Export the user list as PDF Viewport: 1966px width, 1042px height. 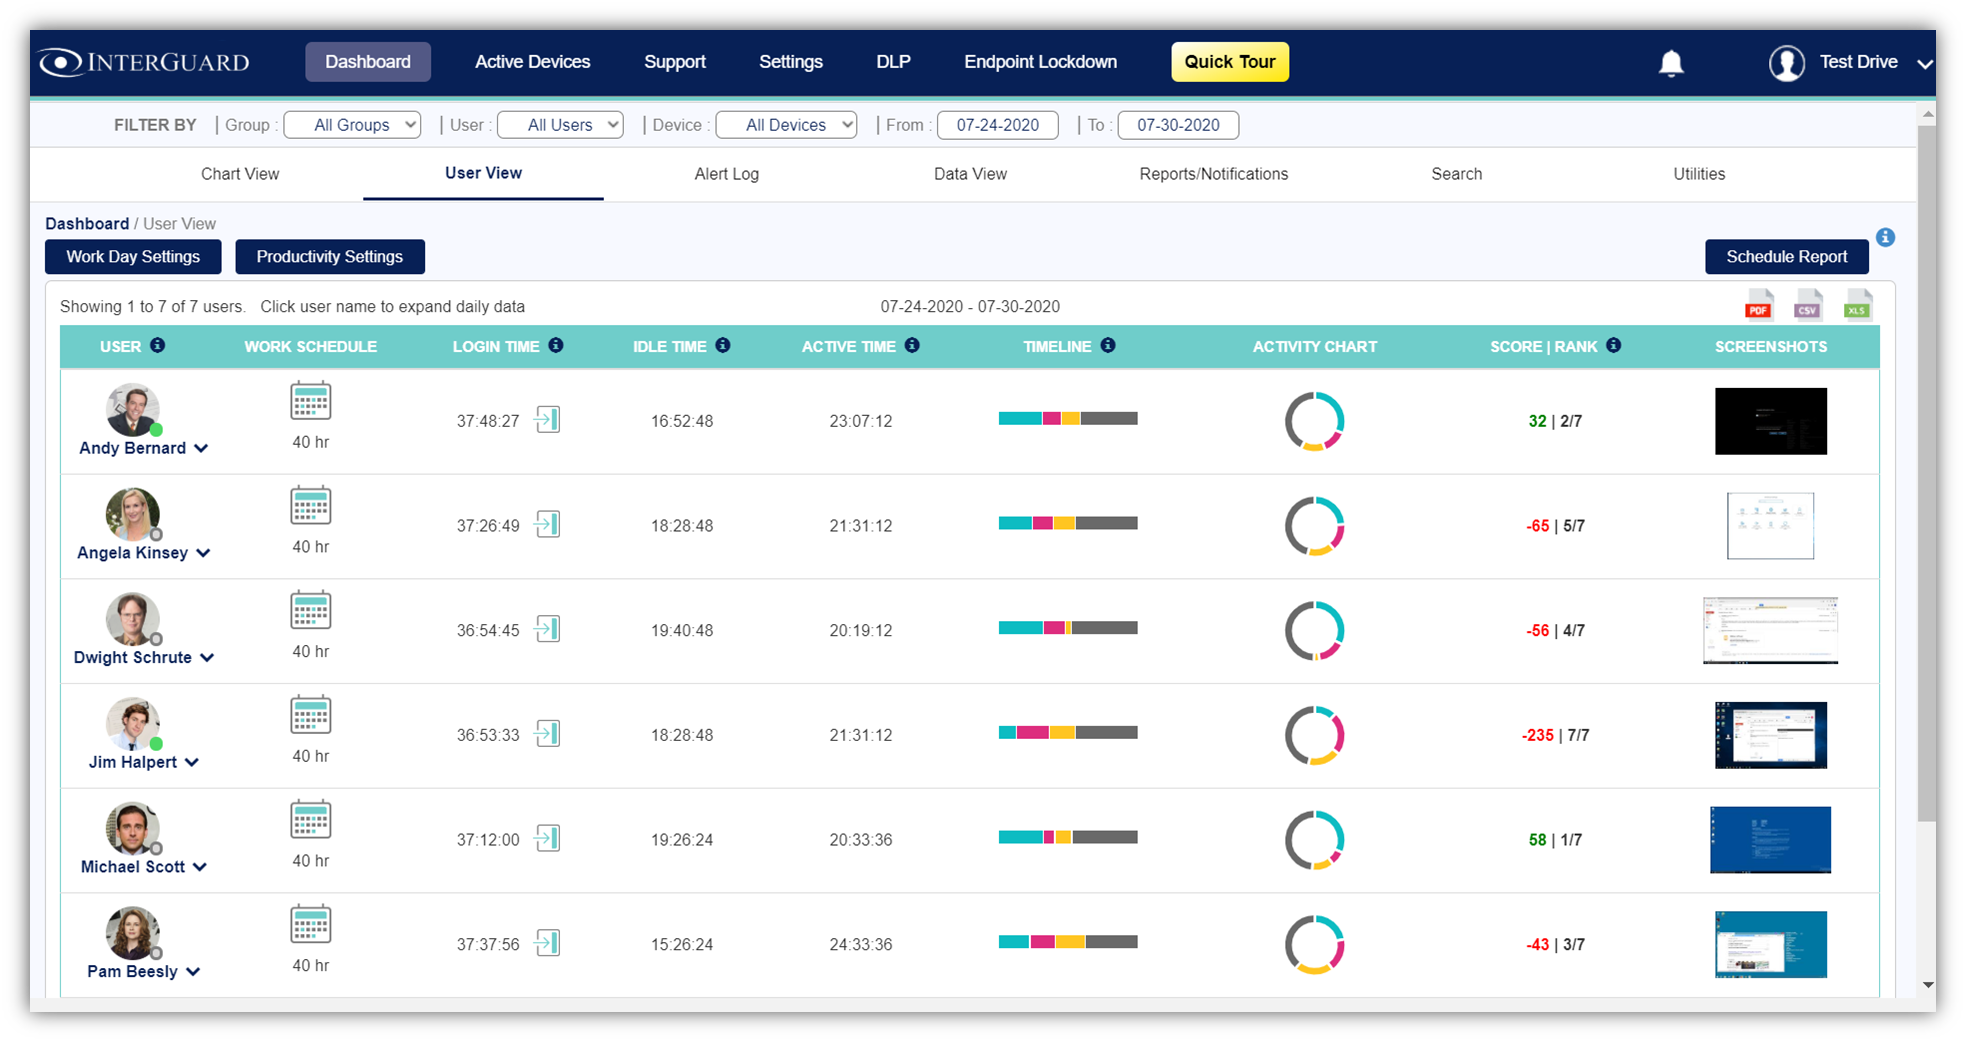pyautogui.click(x=1759, y=305)
